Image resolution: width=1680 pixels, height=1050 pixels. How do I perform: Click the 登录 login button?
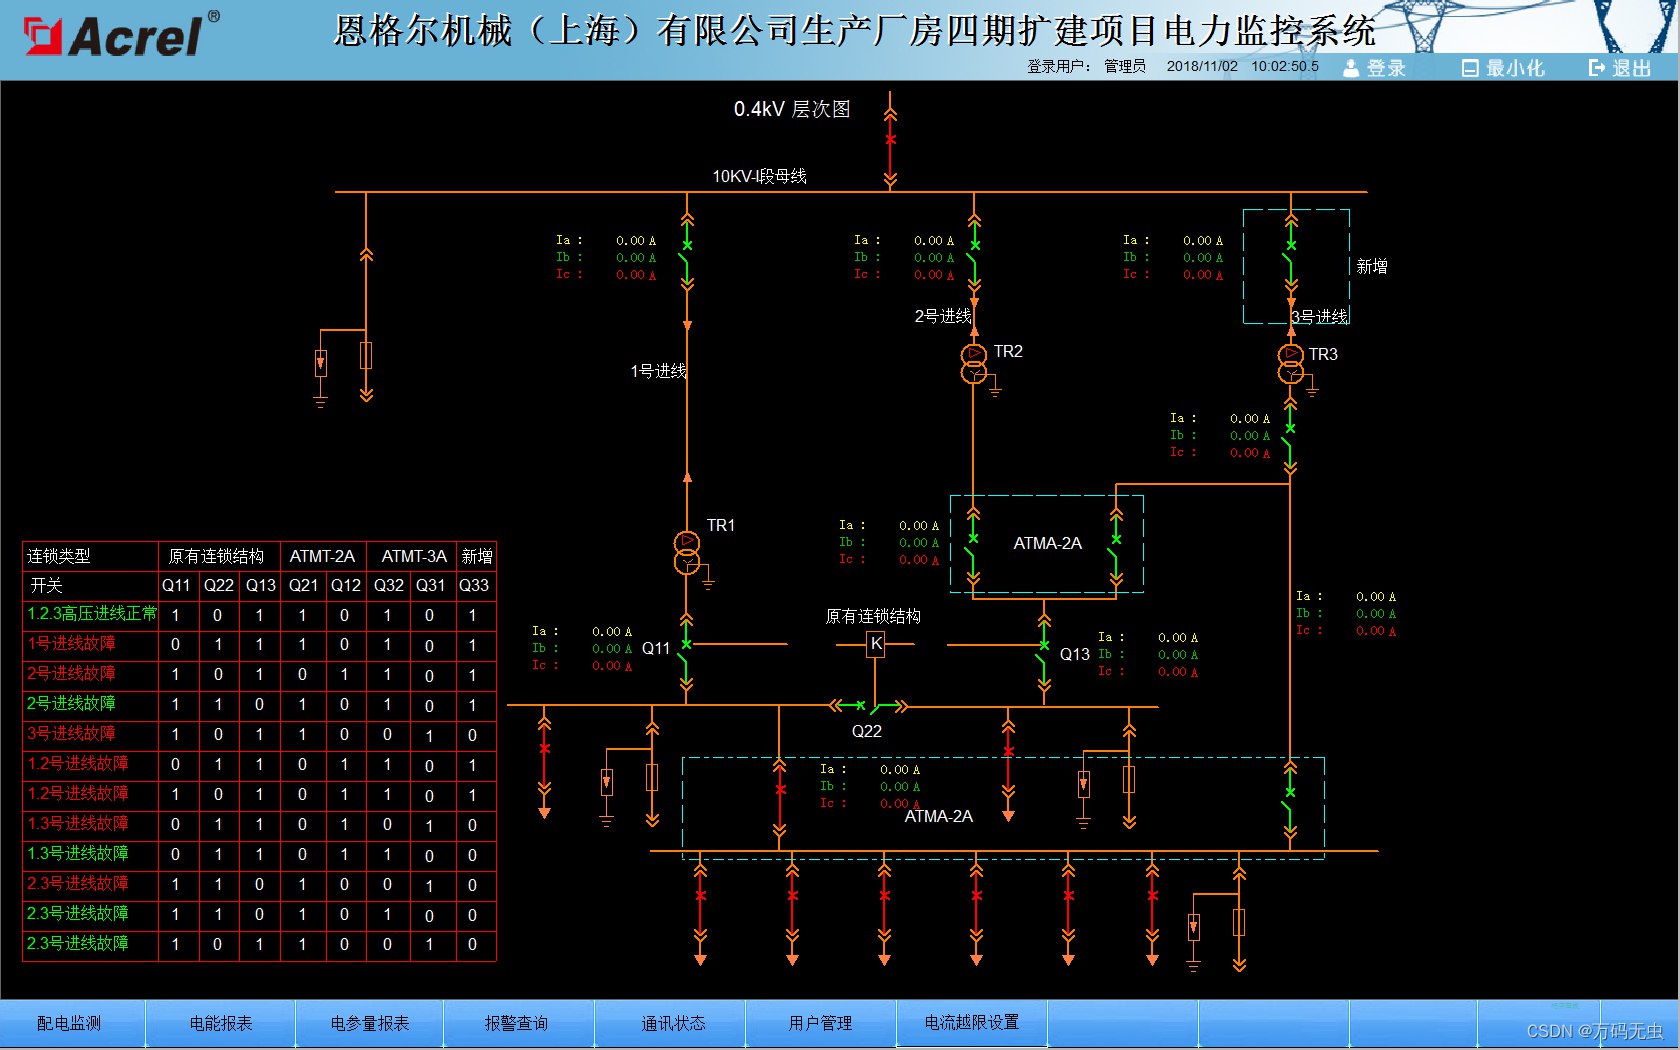1375,68
